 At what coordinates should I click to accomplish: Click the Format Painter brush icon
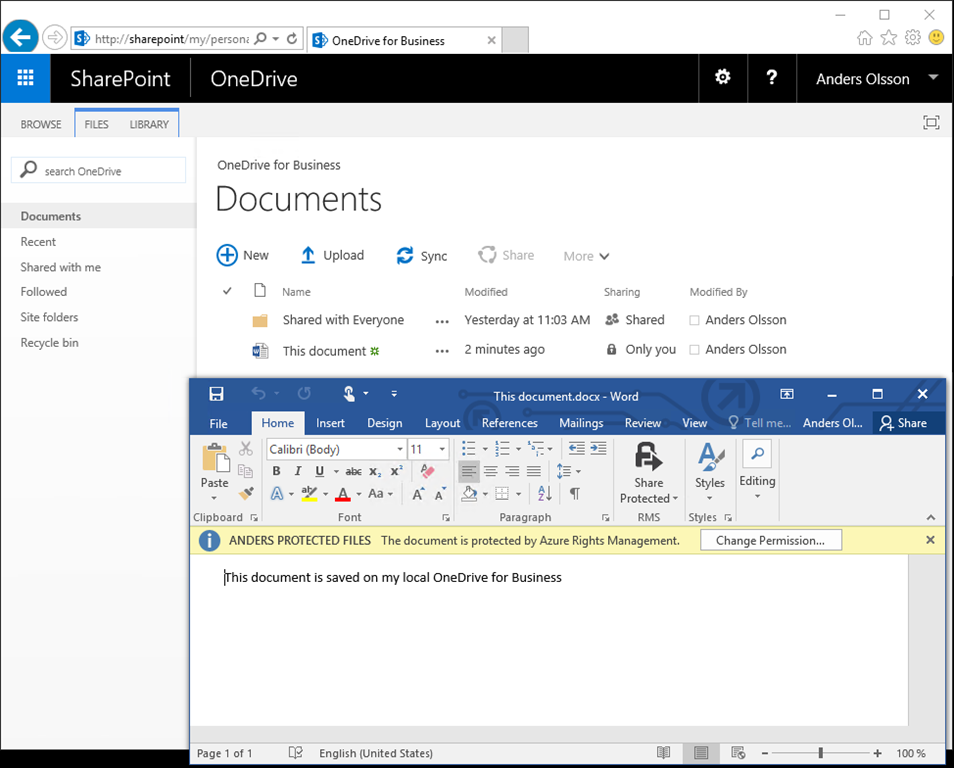pos(246,494)
